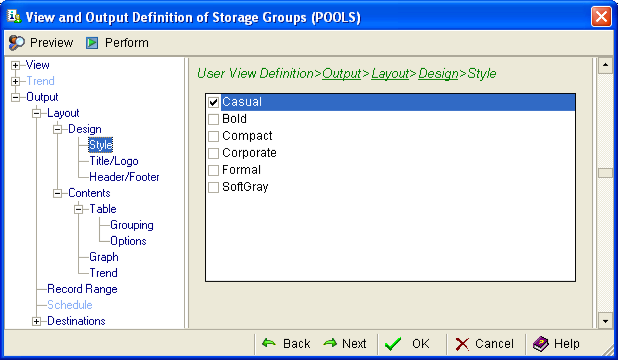
Task: Select the Table tree label
Action: pyautogui.click(x=103, y=209)
